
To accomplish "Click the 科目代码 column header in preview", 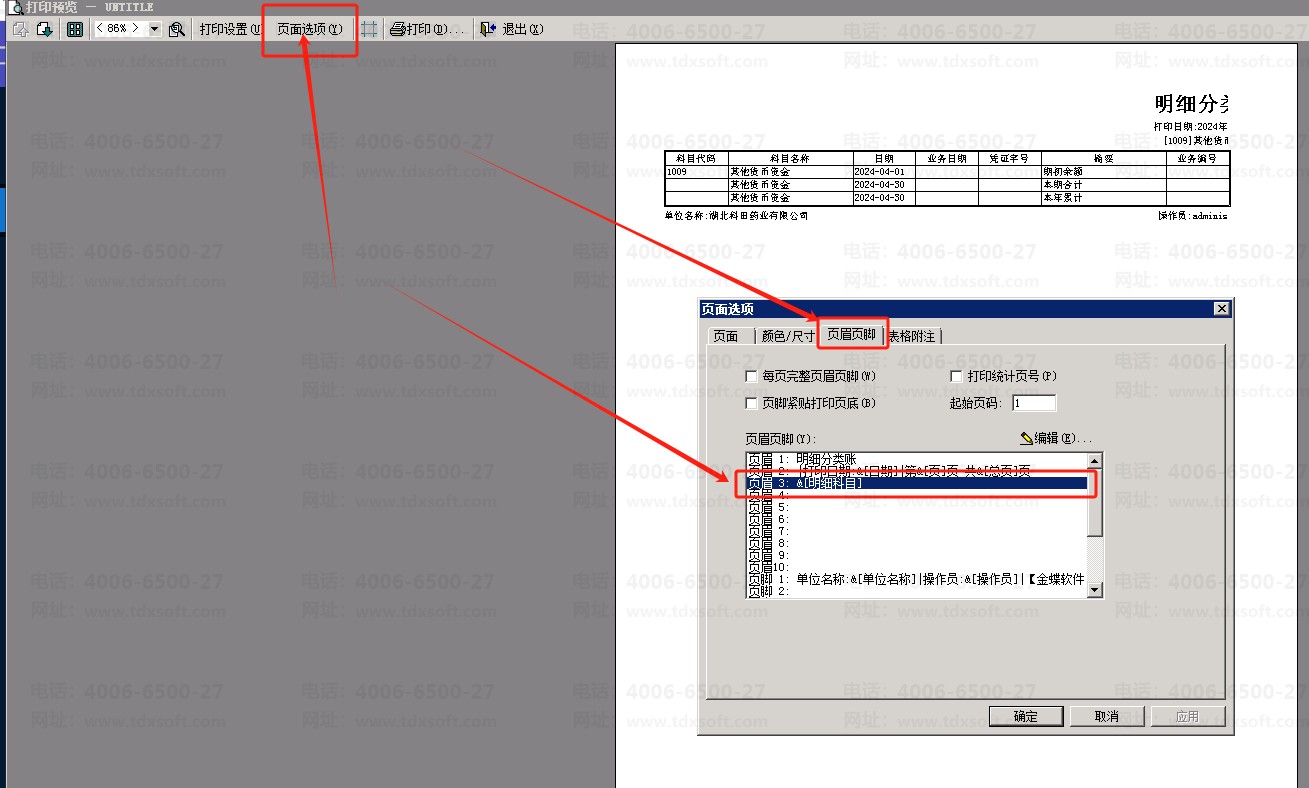I will point(696,158).
